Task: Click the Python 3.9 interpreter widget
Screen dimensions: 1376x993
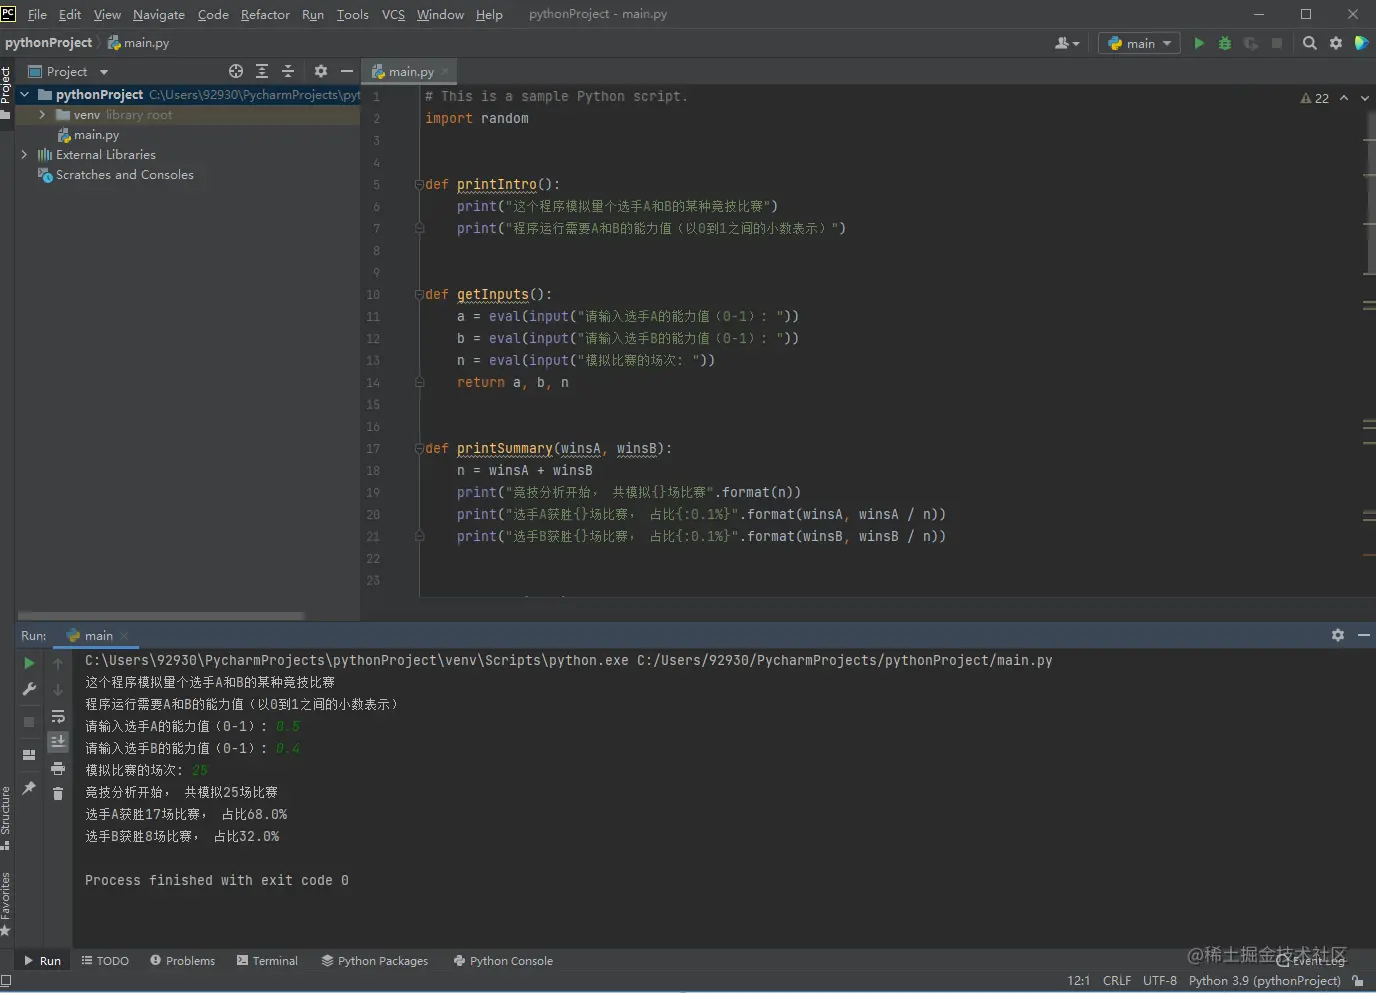Action: [x=1264, y=981]
